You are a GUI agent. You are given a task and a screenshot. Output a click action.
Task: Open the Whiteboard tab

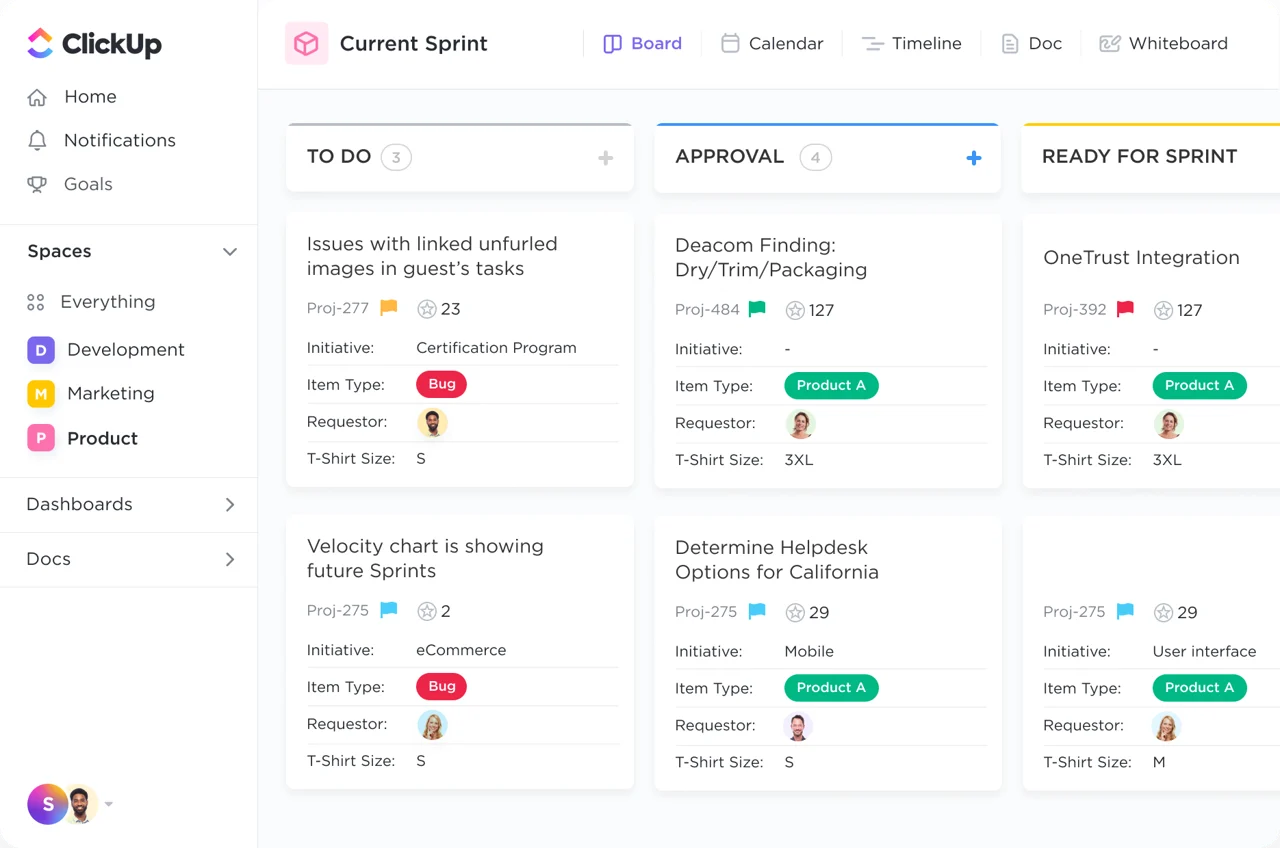coord(1163,44)
